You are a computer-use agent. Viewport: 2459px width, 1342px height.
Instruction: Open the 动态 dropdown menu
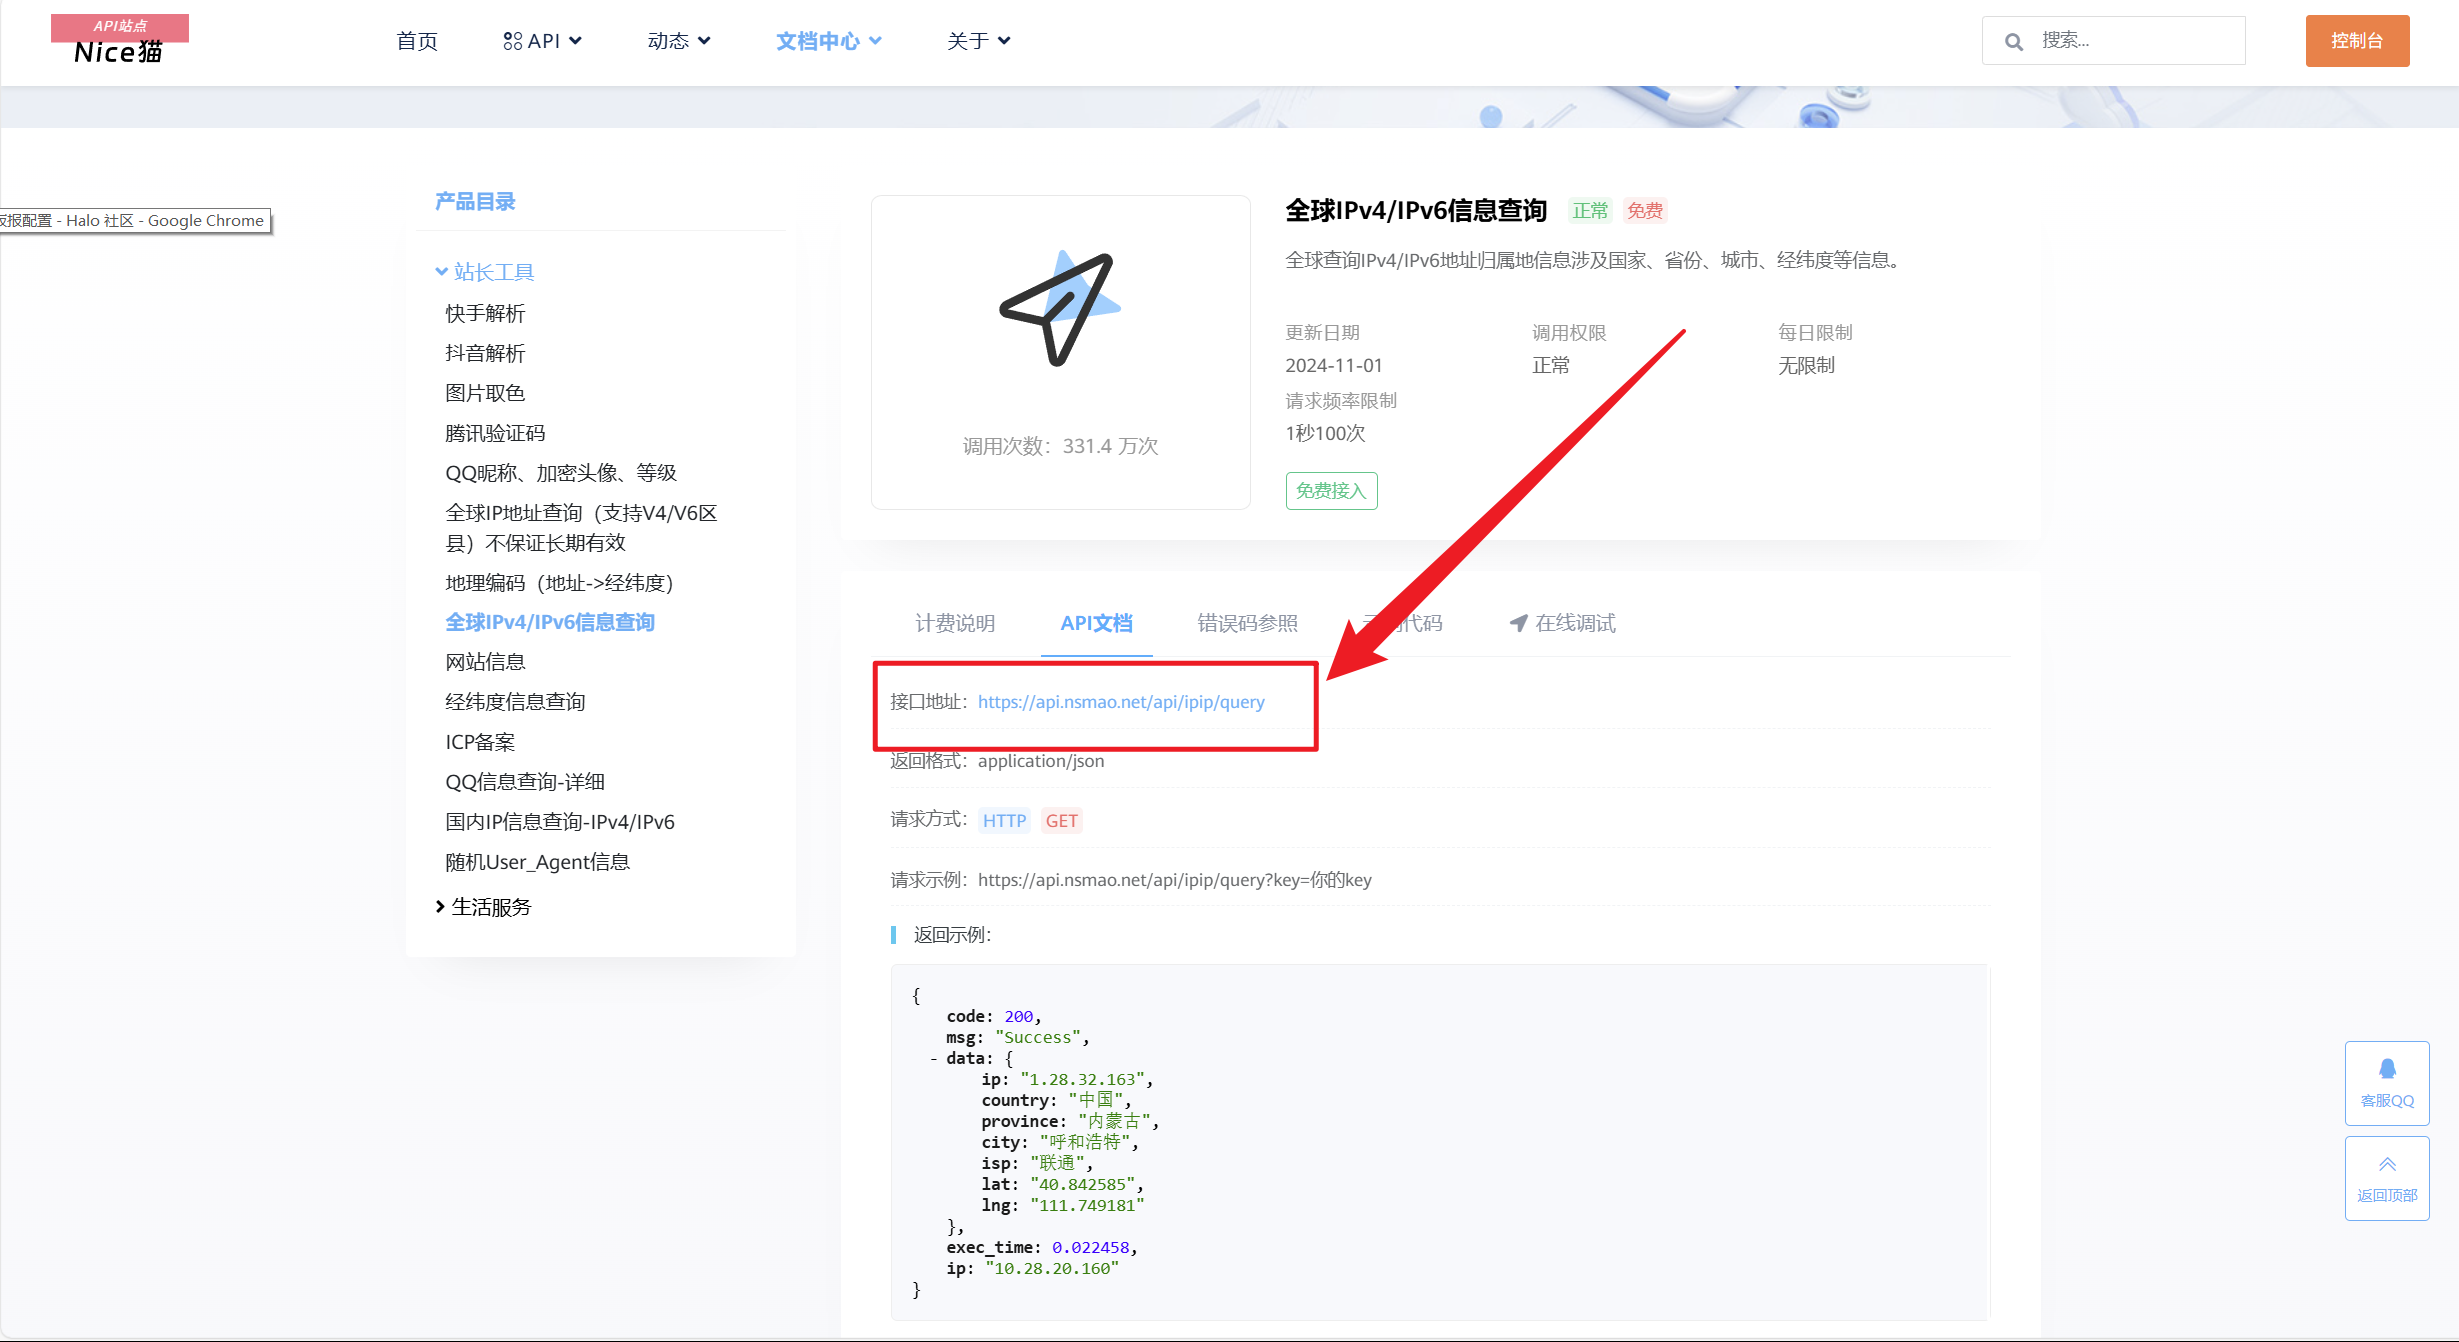tap(679, 41)
